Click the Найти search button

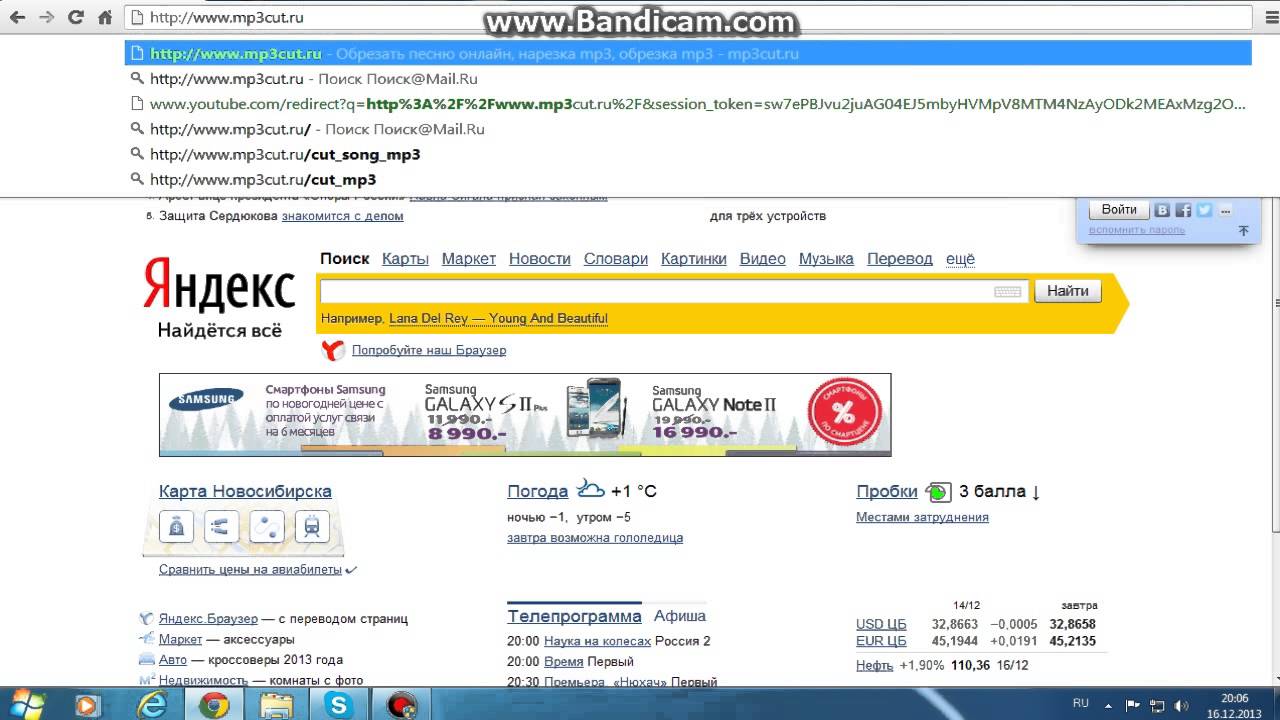coord(1068,291)
